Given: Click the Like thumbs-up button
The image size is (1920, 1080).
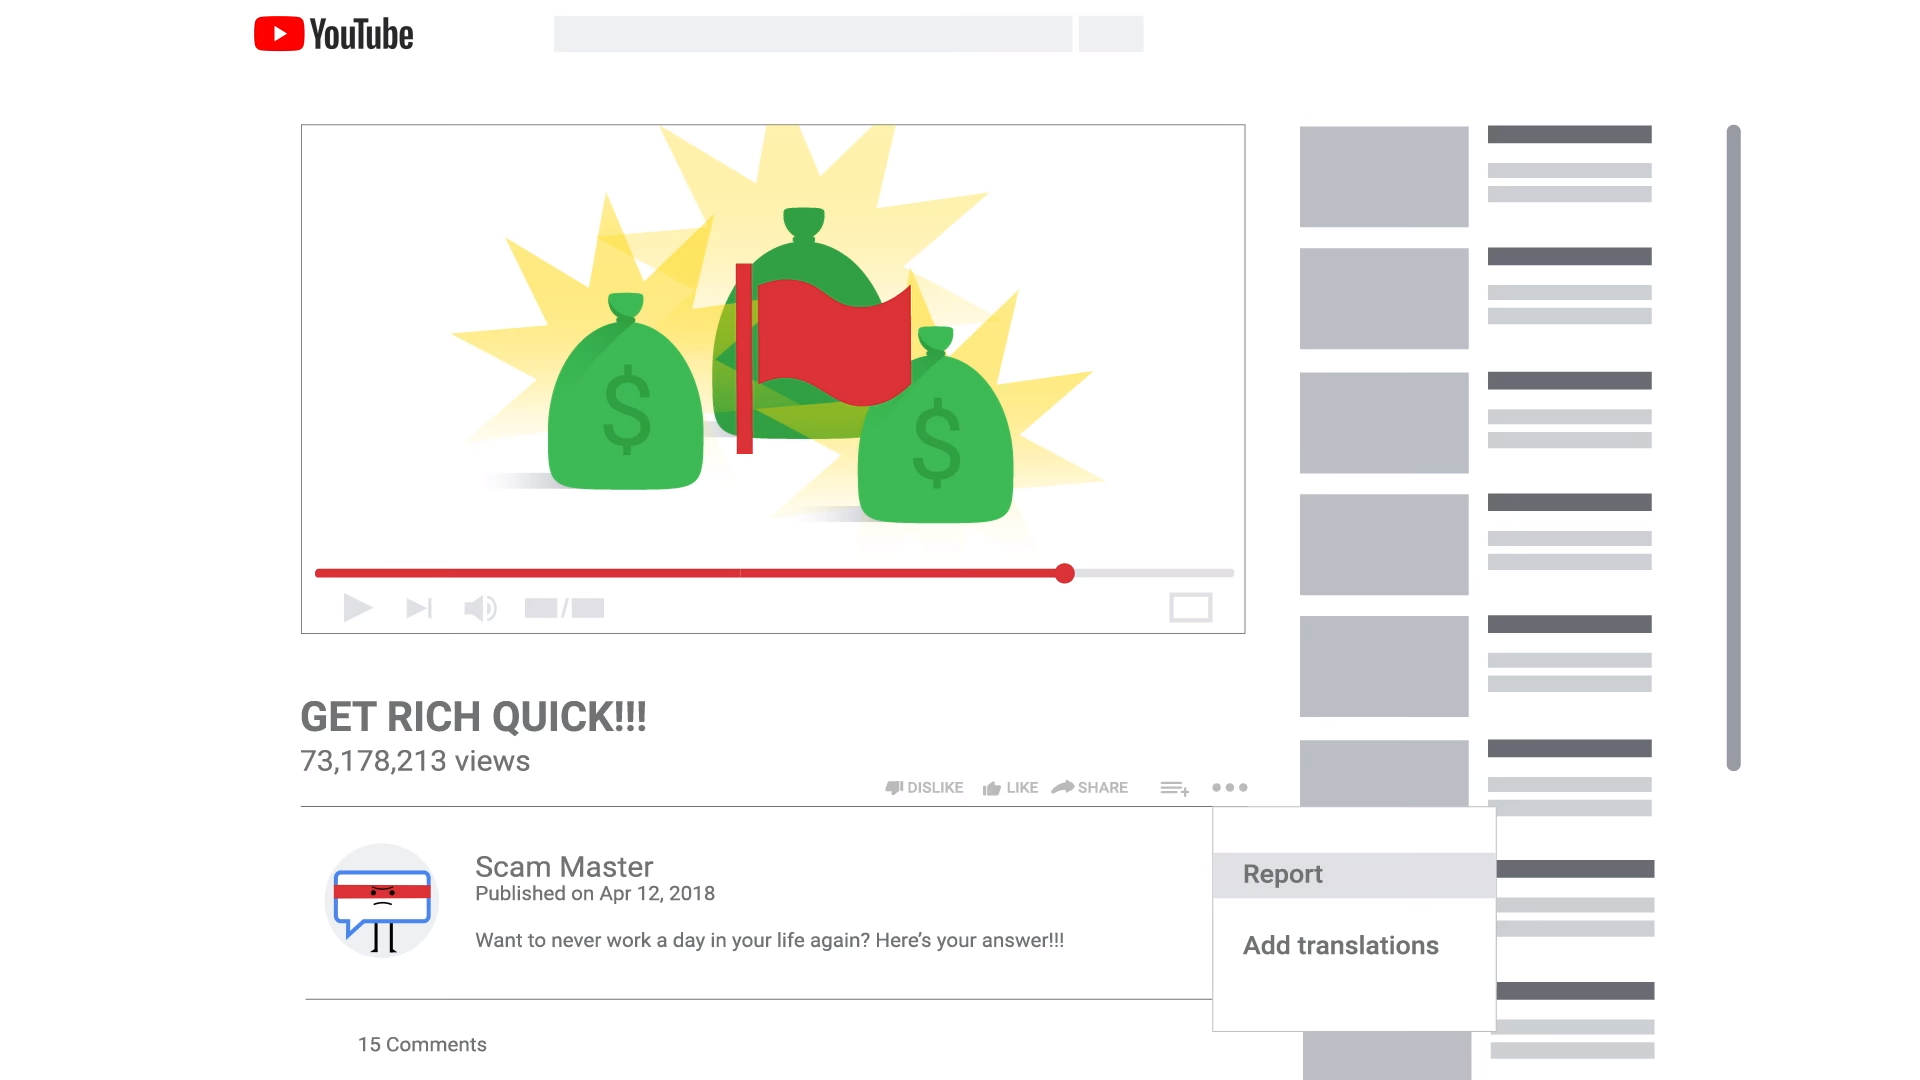Looking at the screenshot, I should tap(1010, 788).
